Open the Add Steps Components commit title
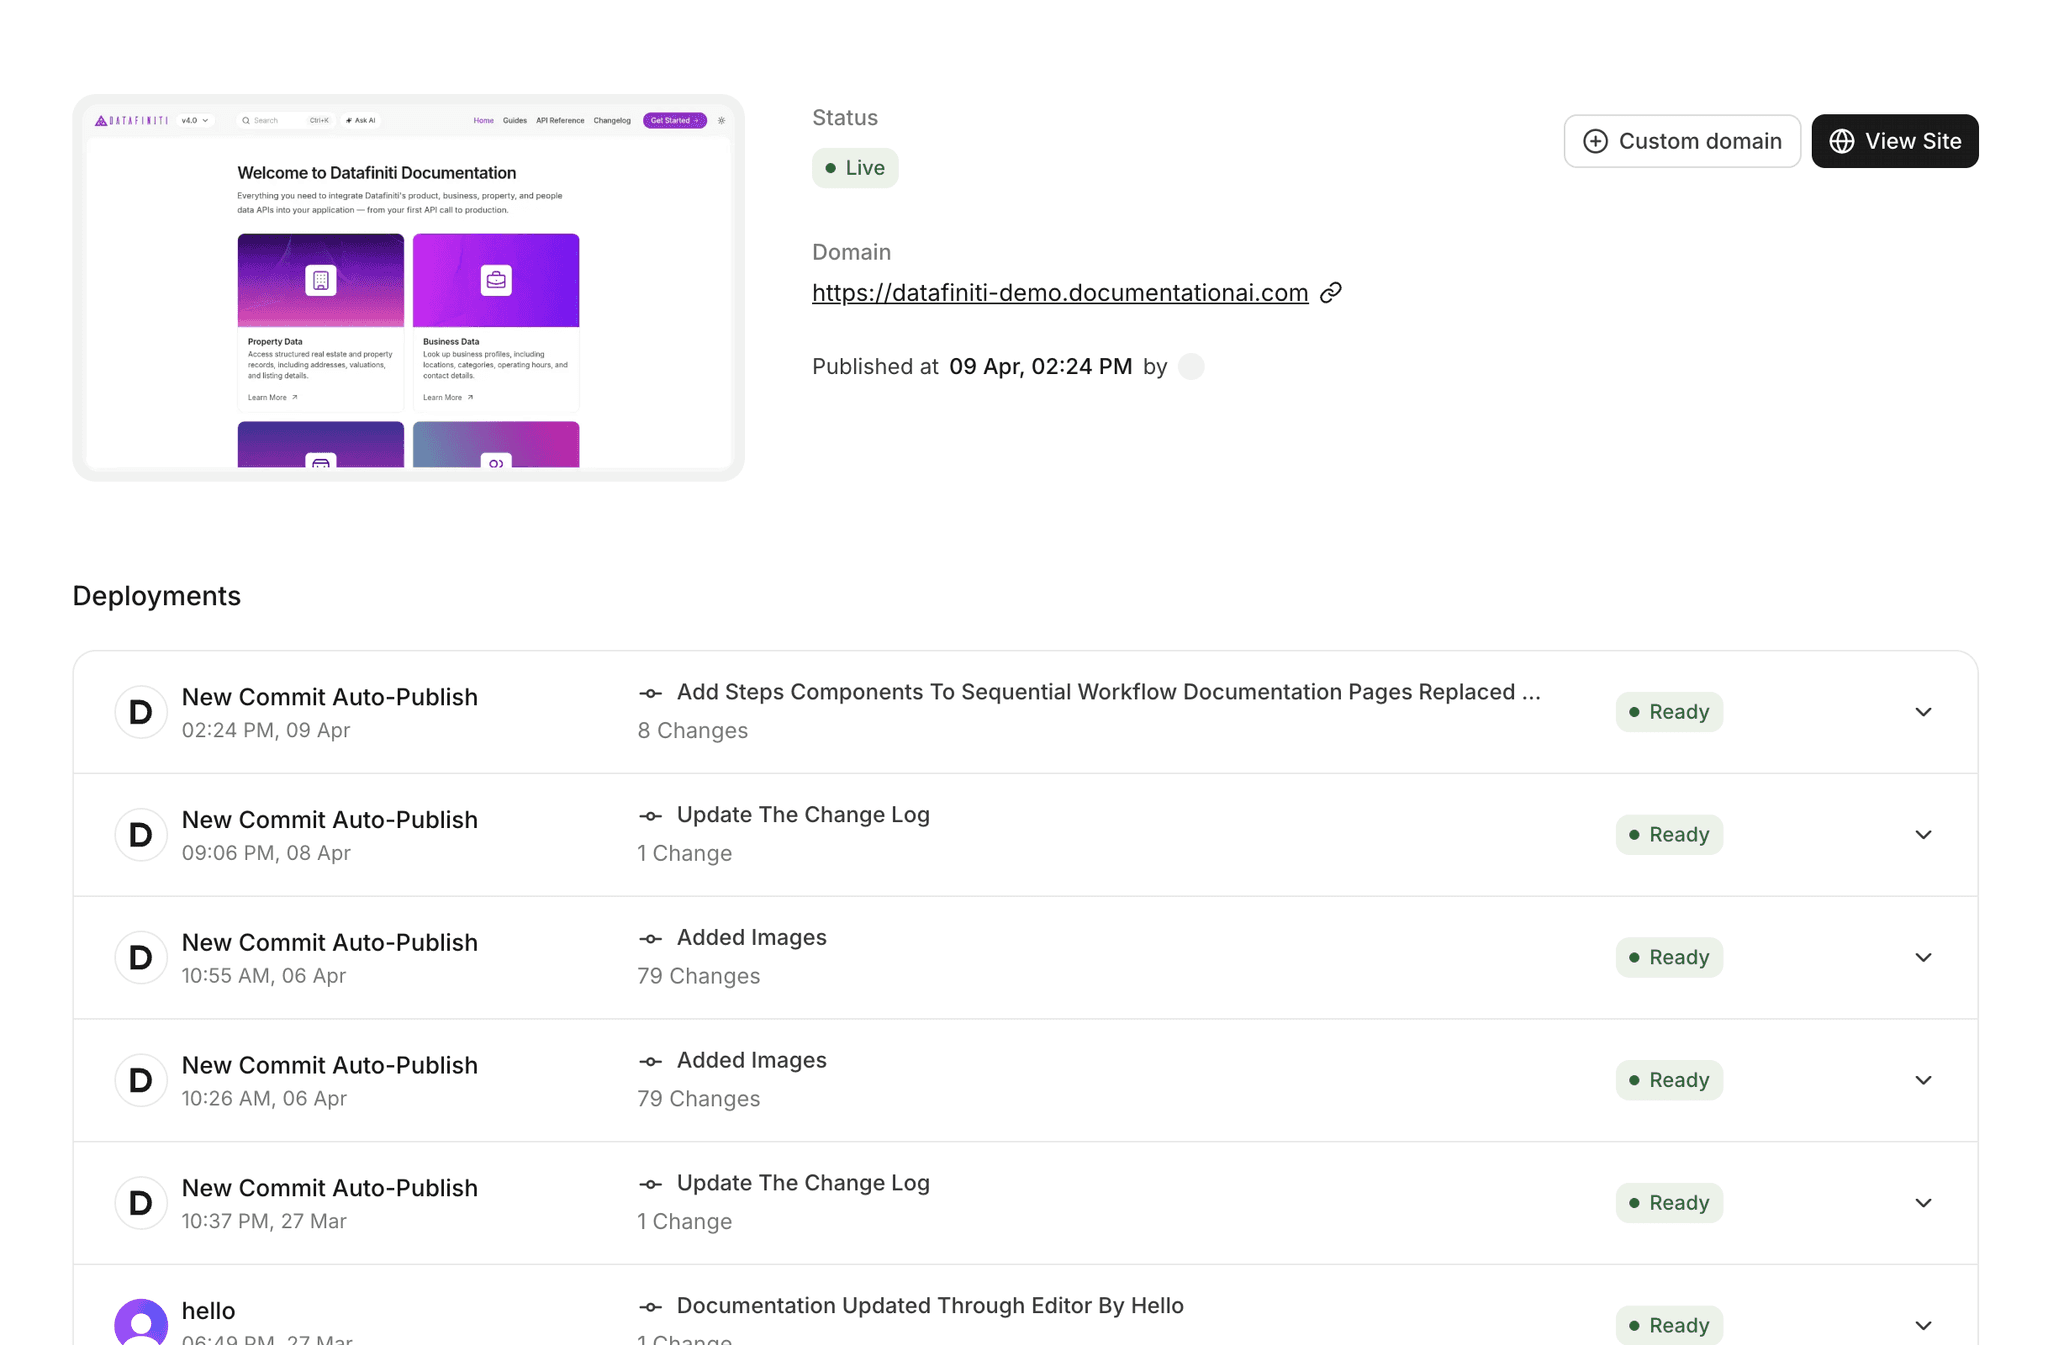 click(1108, 692)
